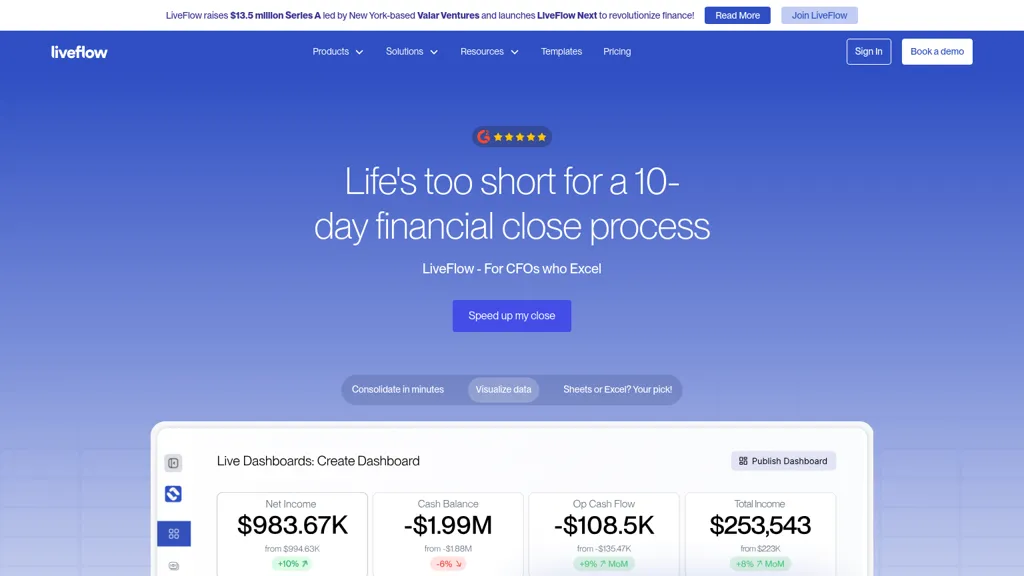Viewport: 1024px width, 576px height.
Task: Click Book a demo
Action: [x=937, y=52]
